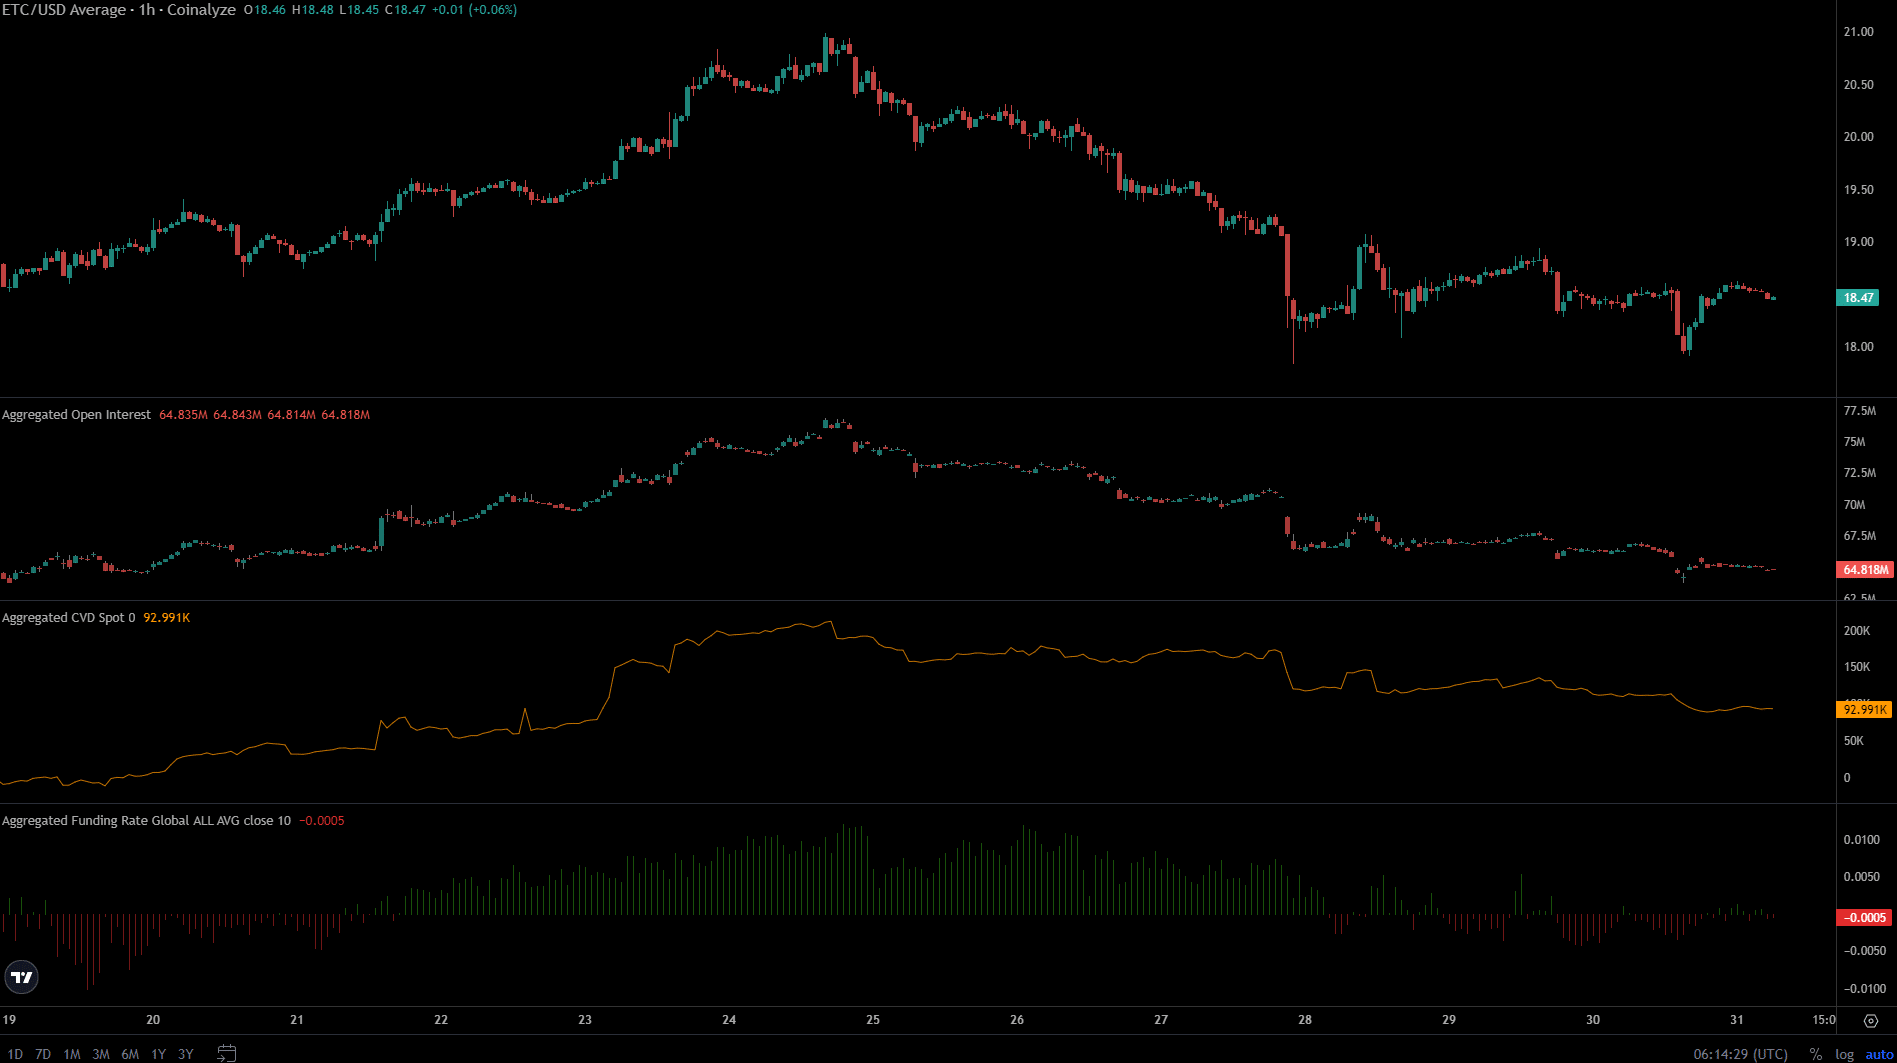Toggle percent scale mode

point(1816,1054)
